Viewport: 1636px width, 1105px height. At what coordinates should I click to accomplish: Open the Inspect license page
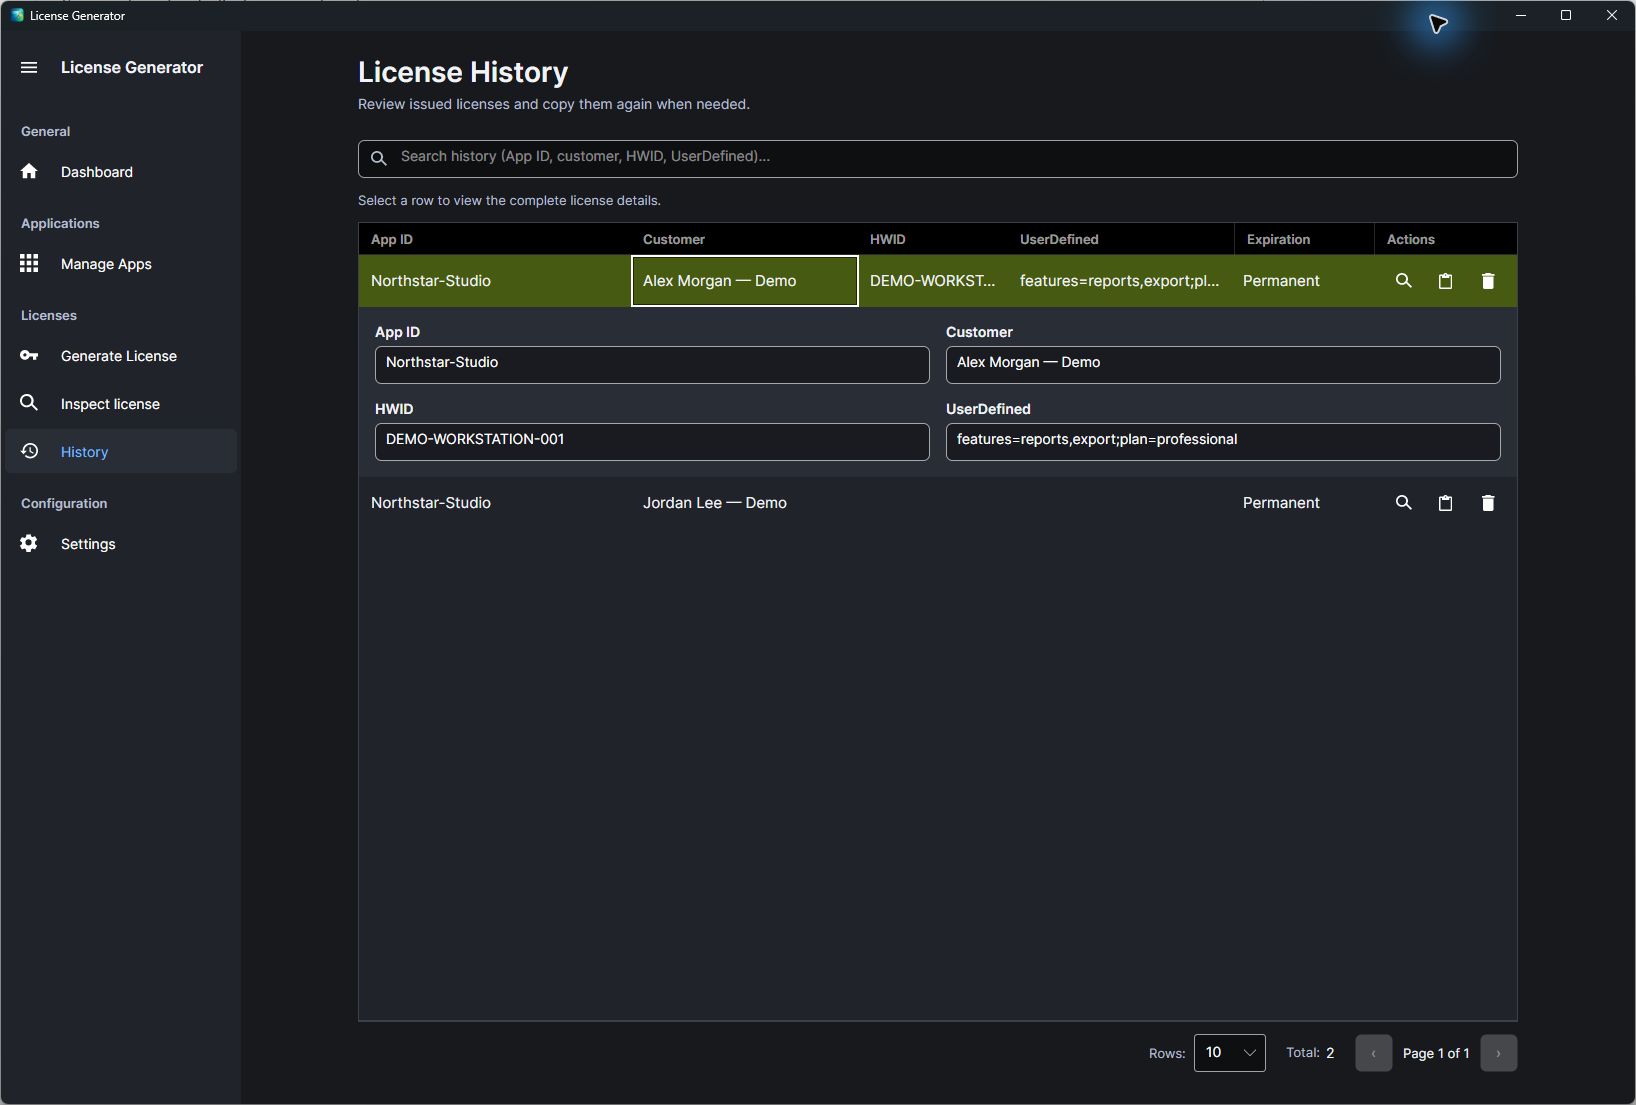(121, 404)
